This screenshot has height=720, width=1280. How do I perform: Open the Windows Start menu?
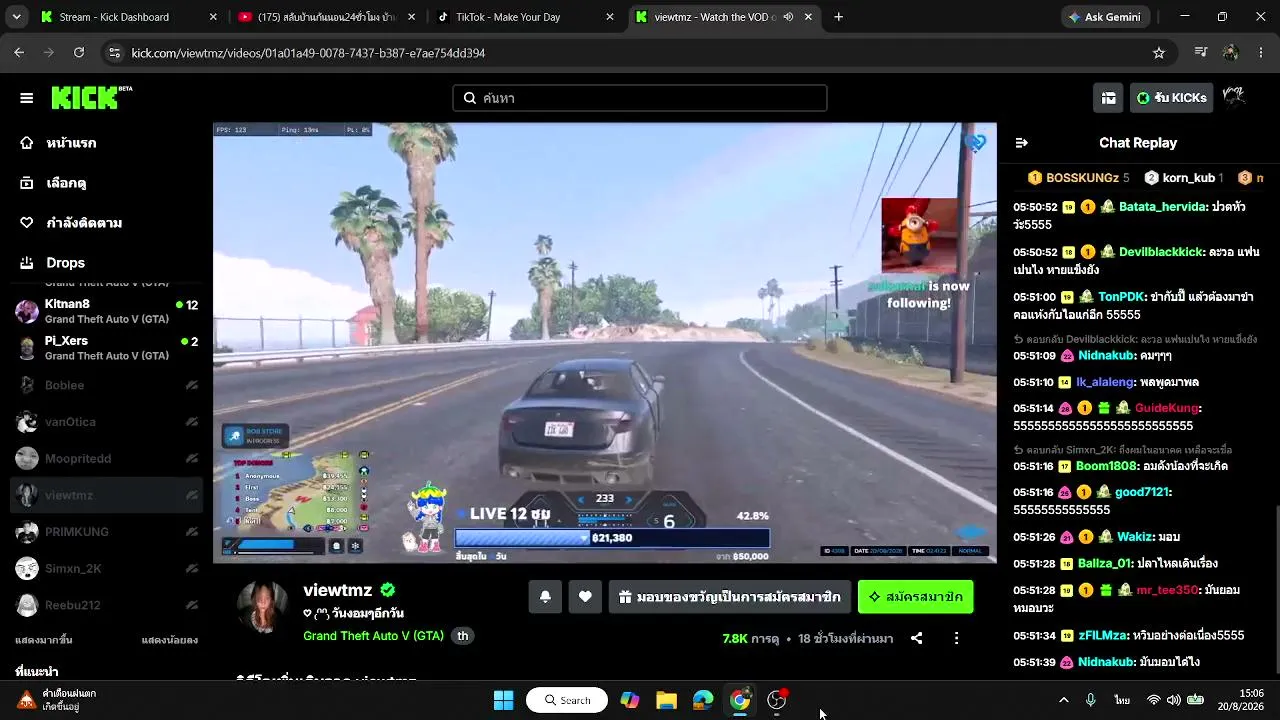[x=503, y=700]
